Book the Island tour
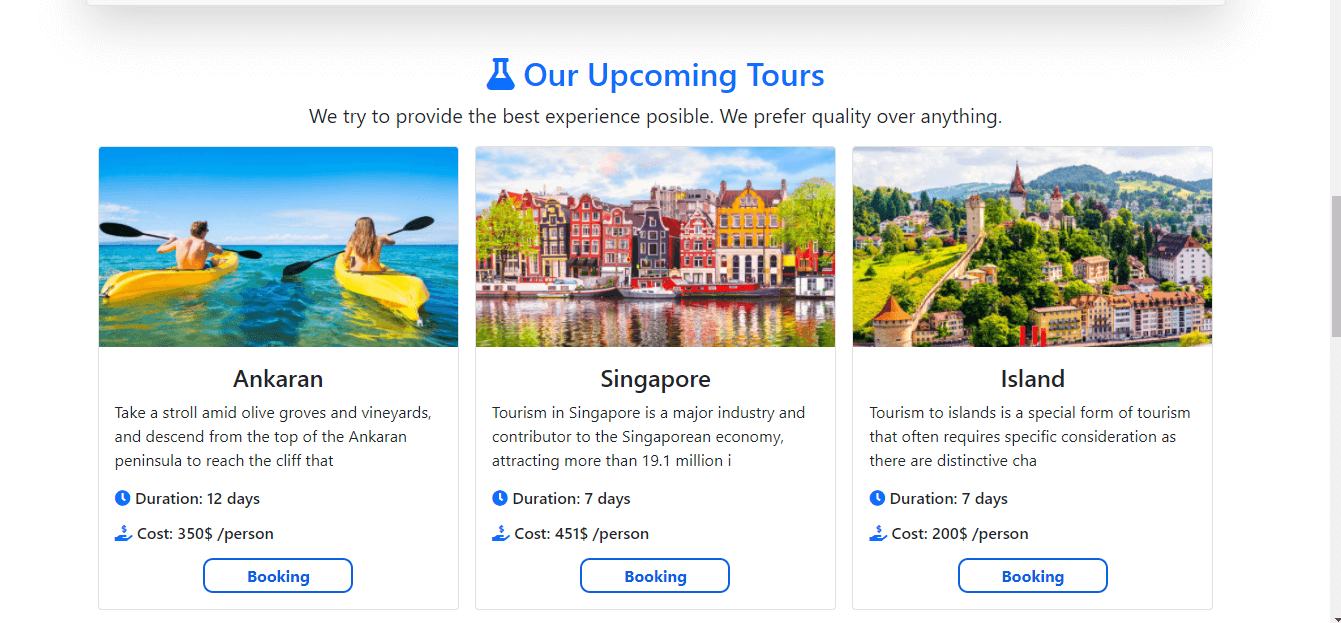Image resolution: width=1341 pixels, height=623 pixels. (x=1033, y=576)
